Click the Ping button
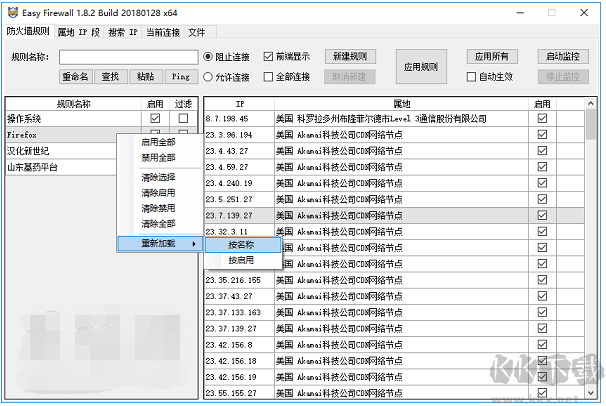 (x=179, y=76)
